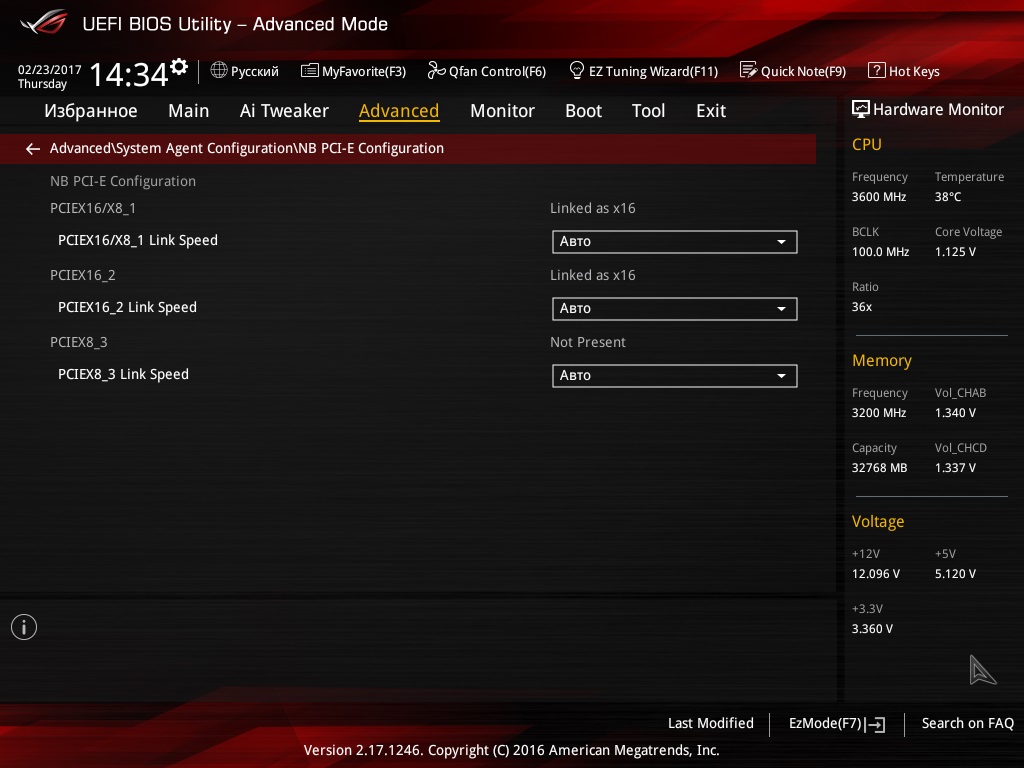Select PCIEX8_3 Link Speed label
Image resolution: width=1024 pixels, height=768 pixels.
[x=123, y=374]
